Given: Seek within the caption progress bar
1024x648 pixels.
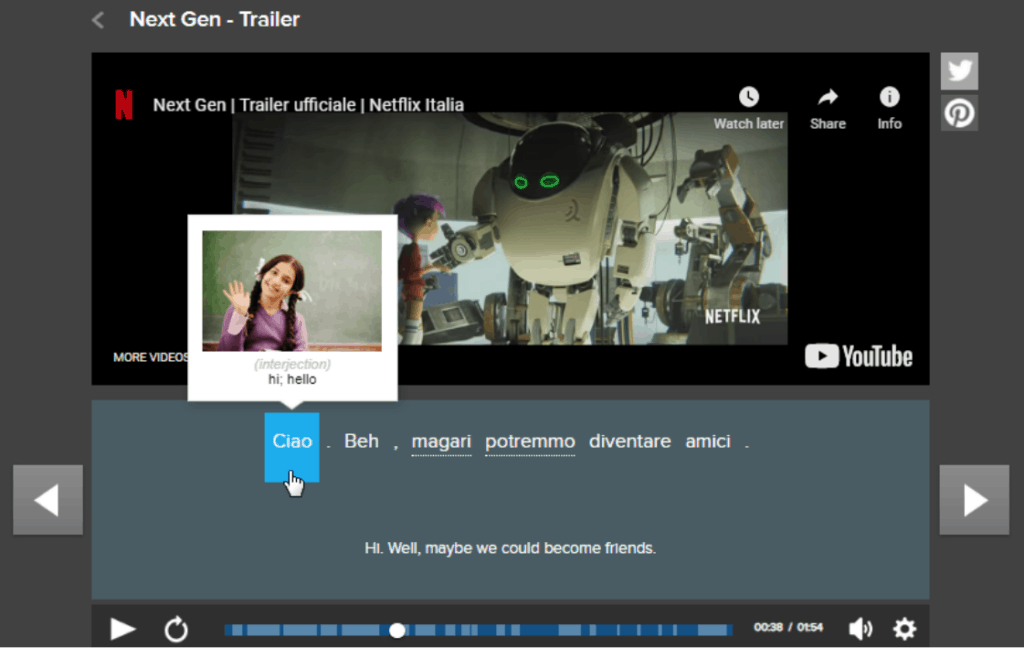Looking at the screenshot, I should 478,630.
